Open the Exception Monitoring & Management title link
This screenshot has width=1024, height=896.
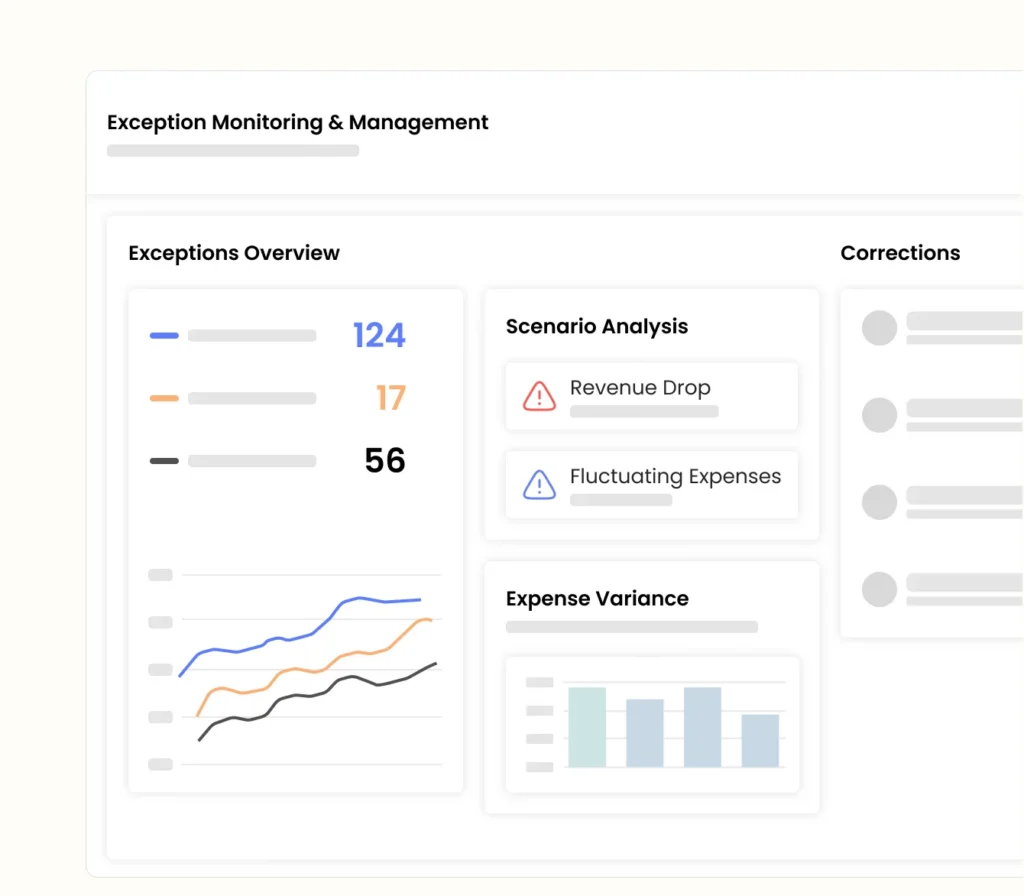(x=297, y=122)
